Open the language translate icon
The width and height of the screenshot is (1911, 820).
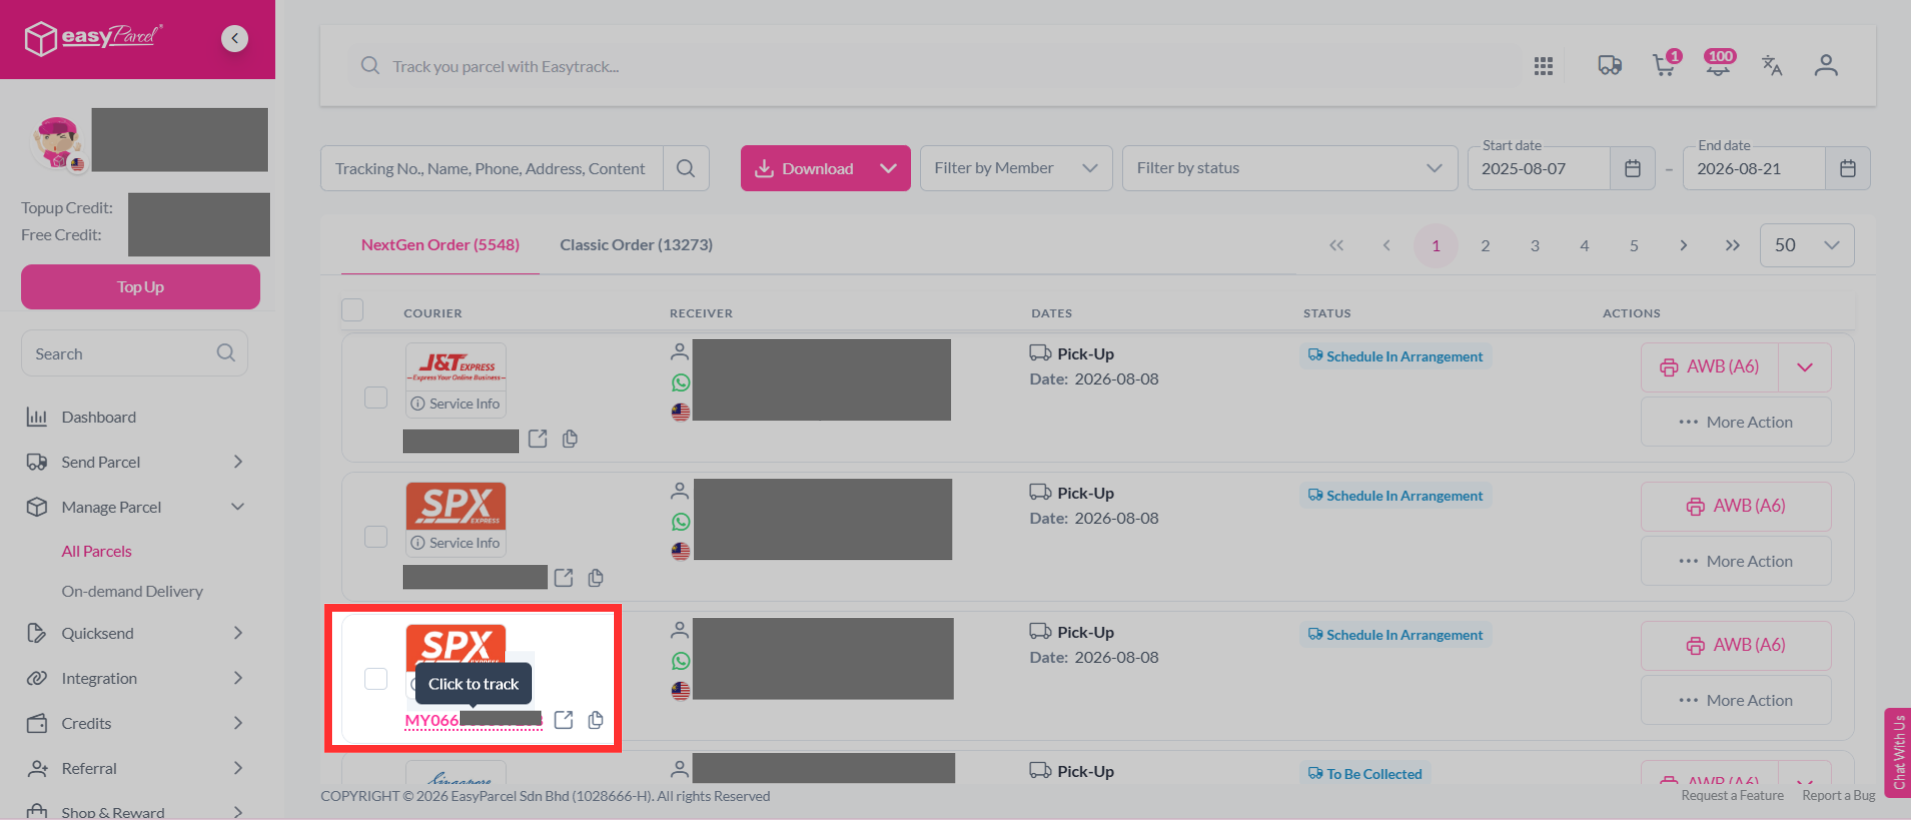coord(1772,66)
